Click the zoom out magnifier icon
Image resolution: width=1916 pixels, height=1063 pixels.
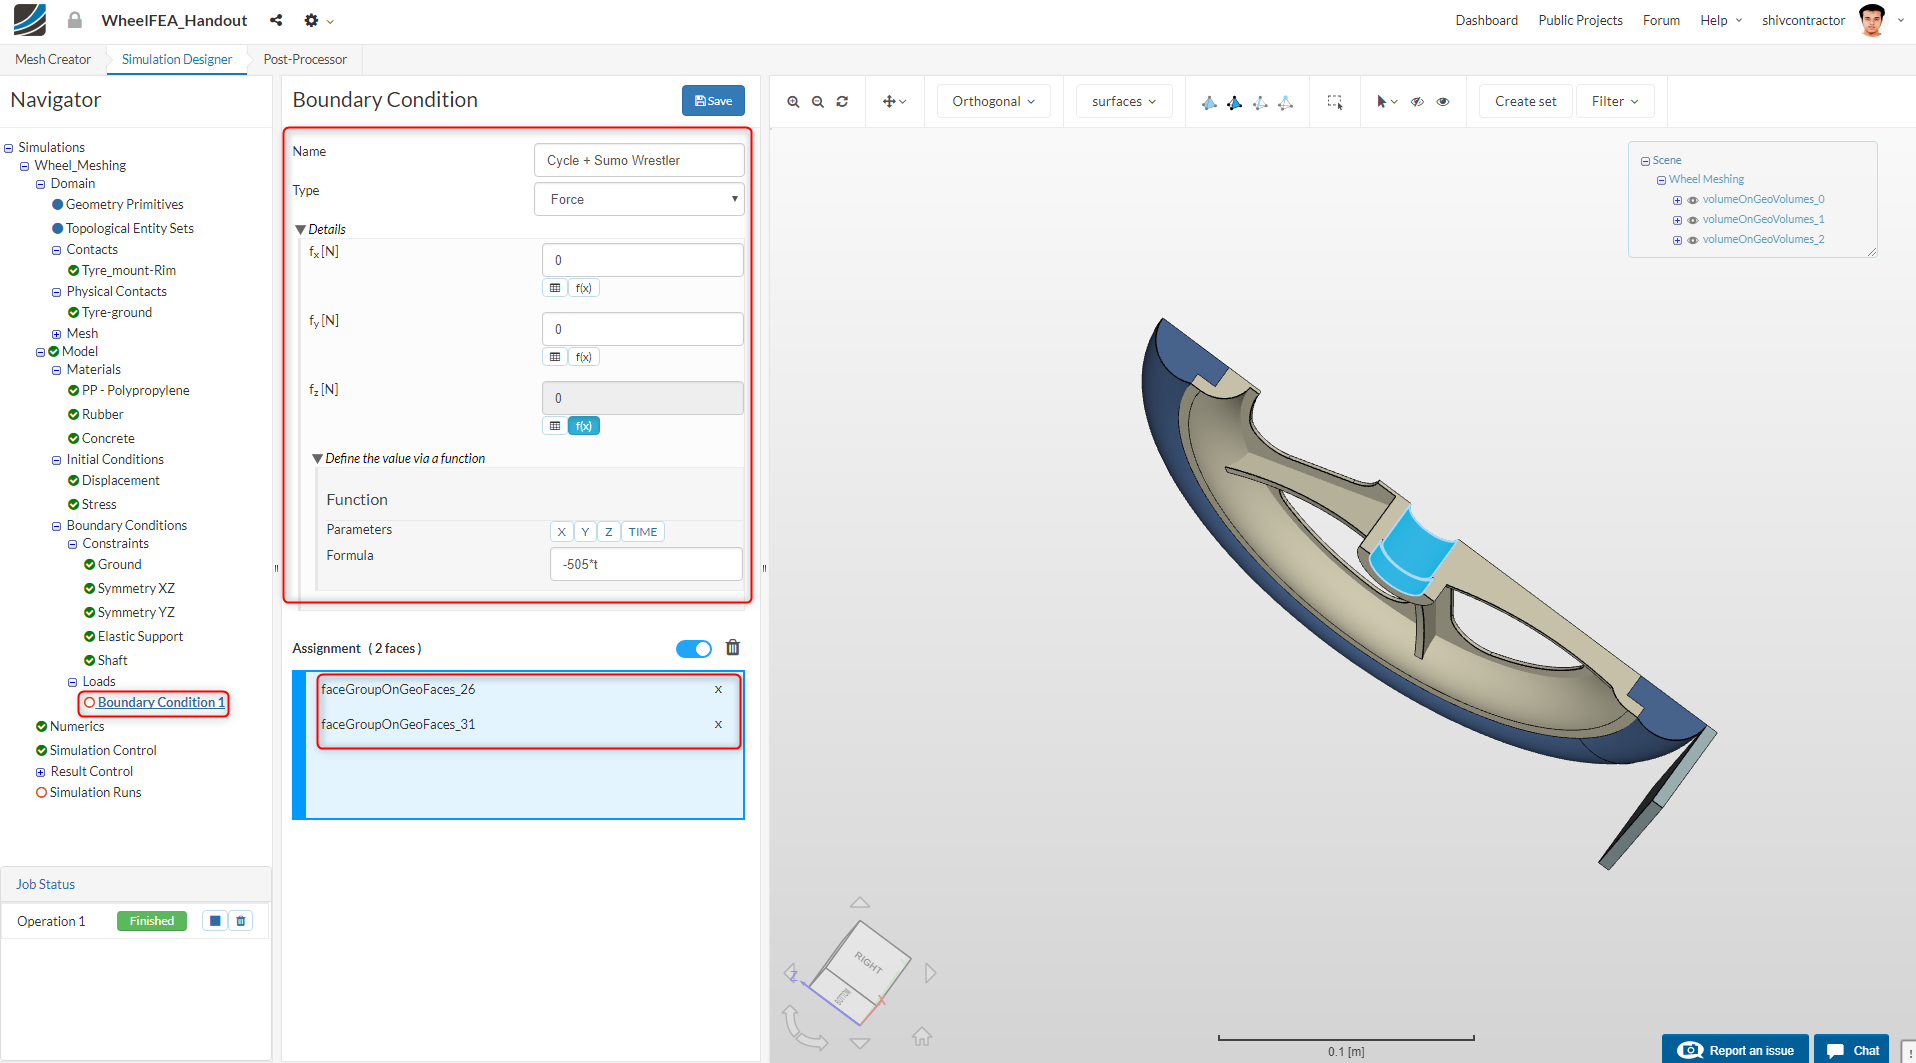point(818,102)
